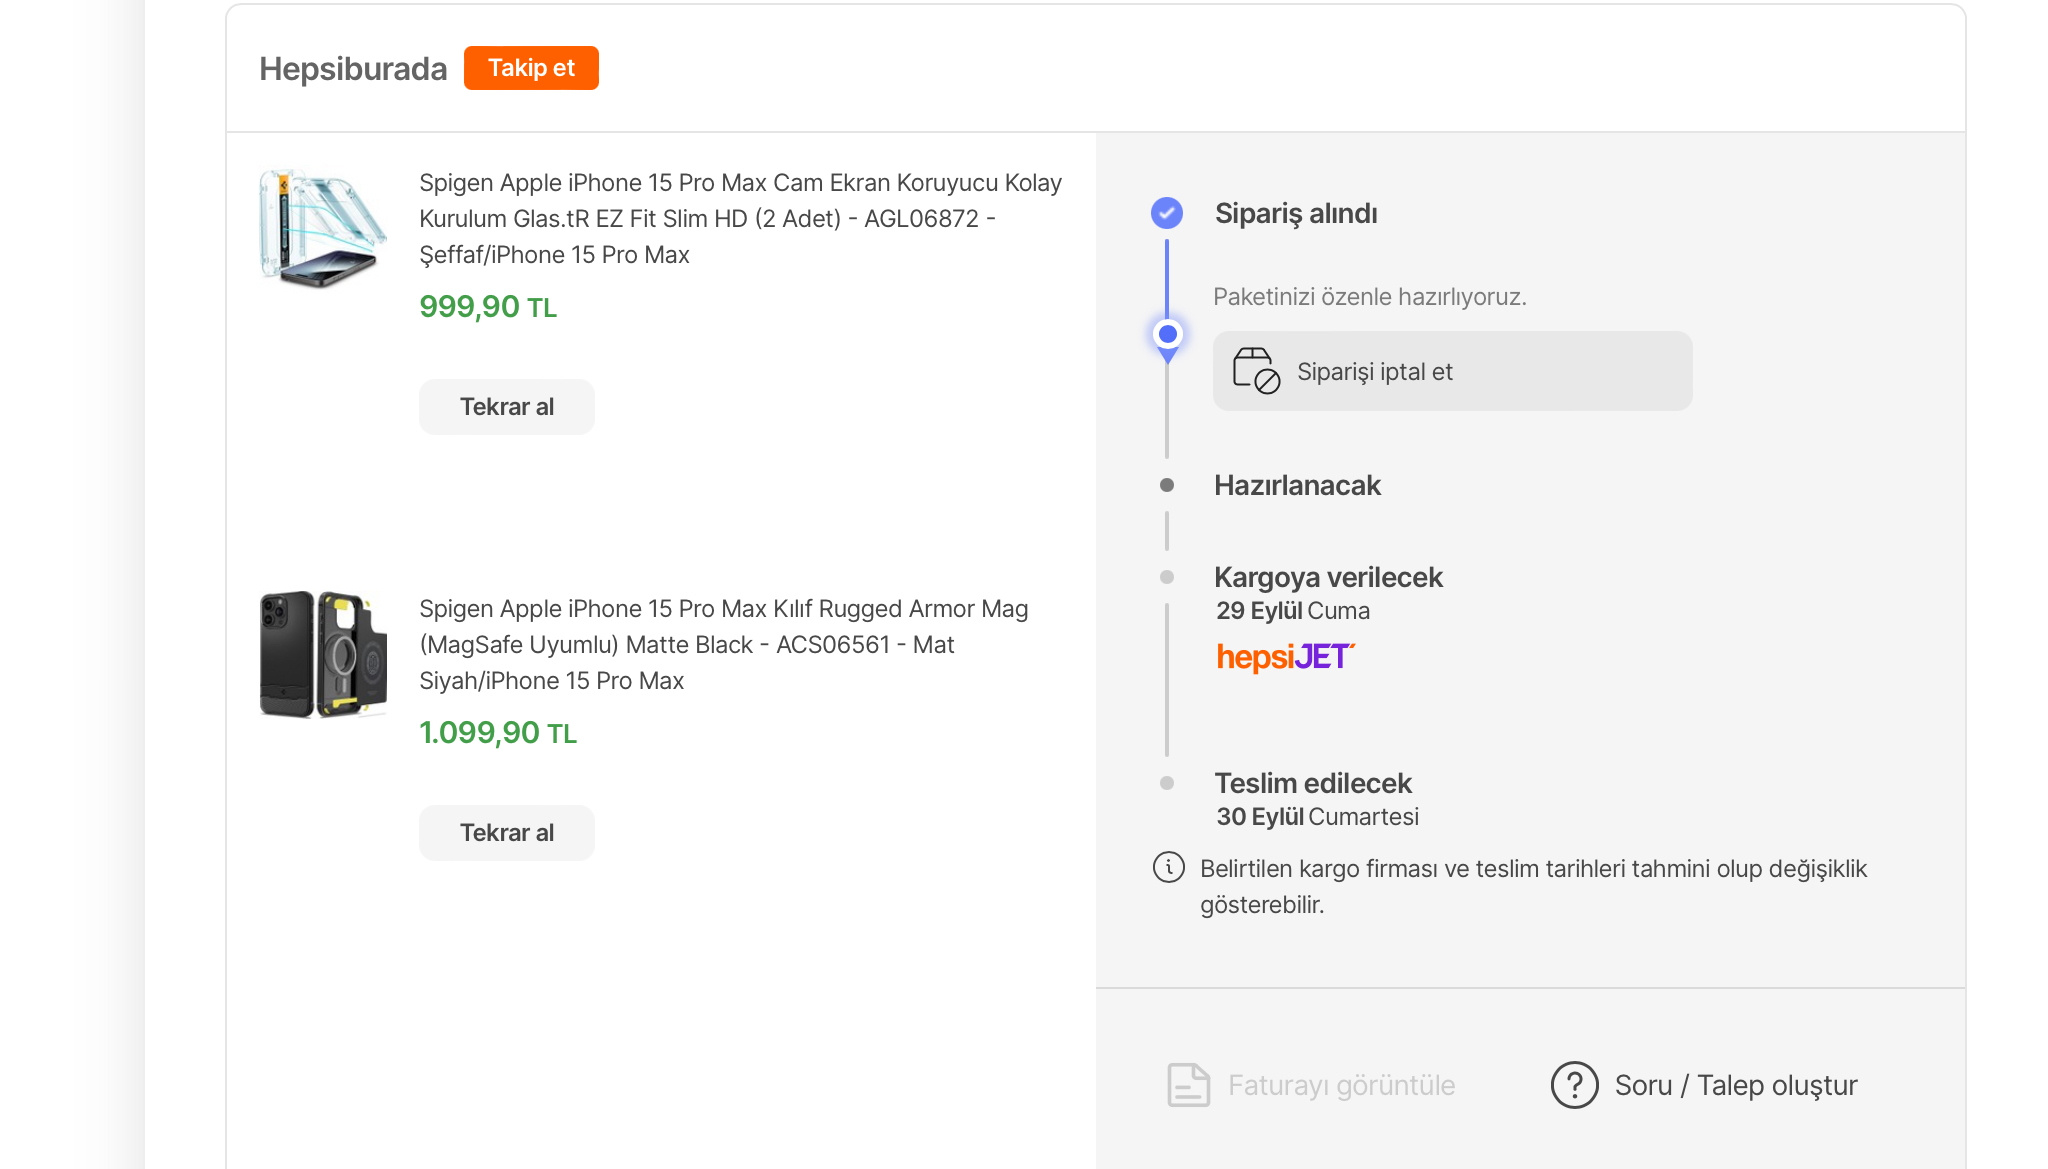Image resolution: width=2048 pixels, height=1169 pixels.
Task: Click the Kargoya verilecek label
Action: pyautogui.click(x=1328, y=577)
